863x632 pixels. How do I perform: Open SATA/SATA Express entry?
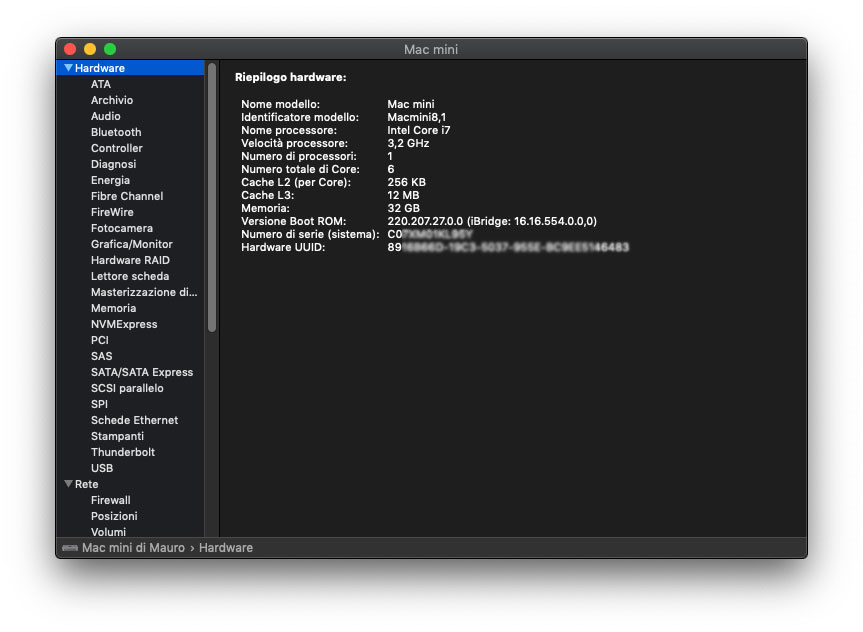click(142, 372)
